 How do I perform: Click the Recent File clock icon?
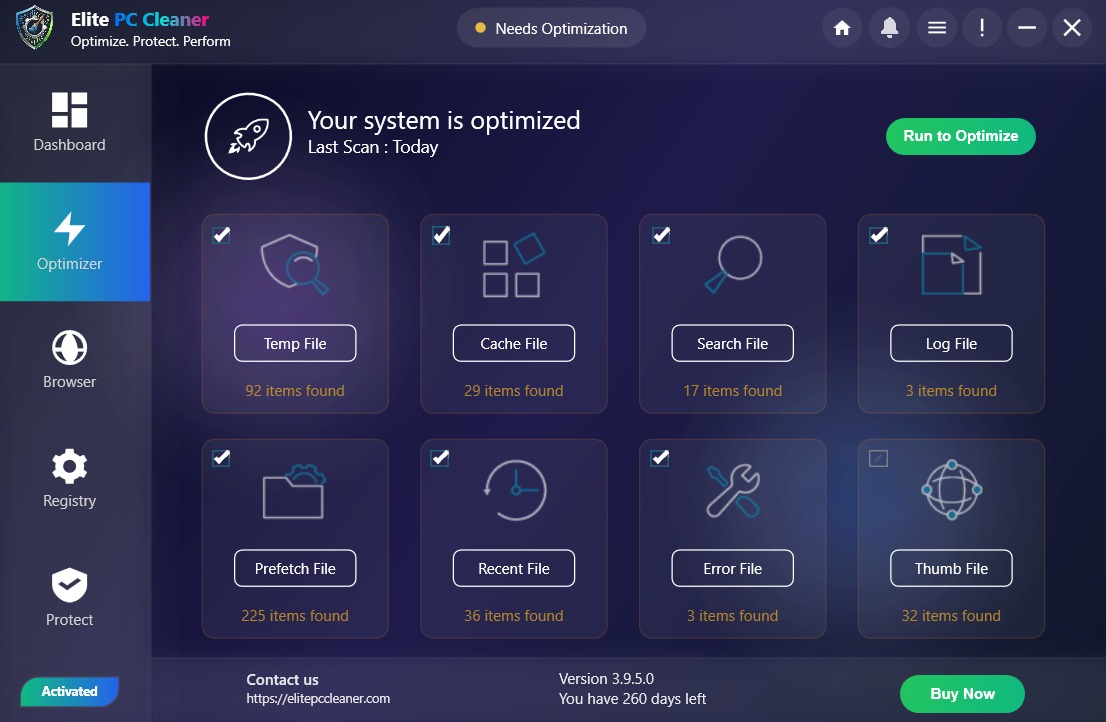515,490
